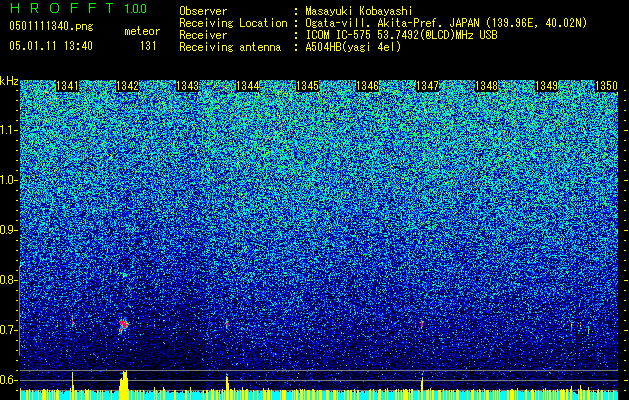Screen dimensions: 629x400
Task: Select the 1343 time marker
Action: [x=187, y=86]
